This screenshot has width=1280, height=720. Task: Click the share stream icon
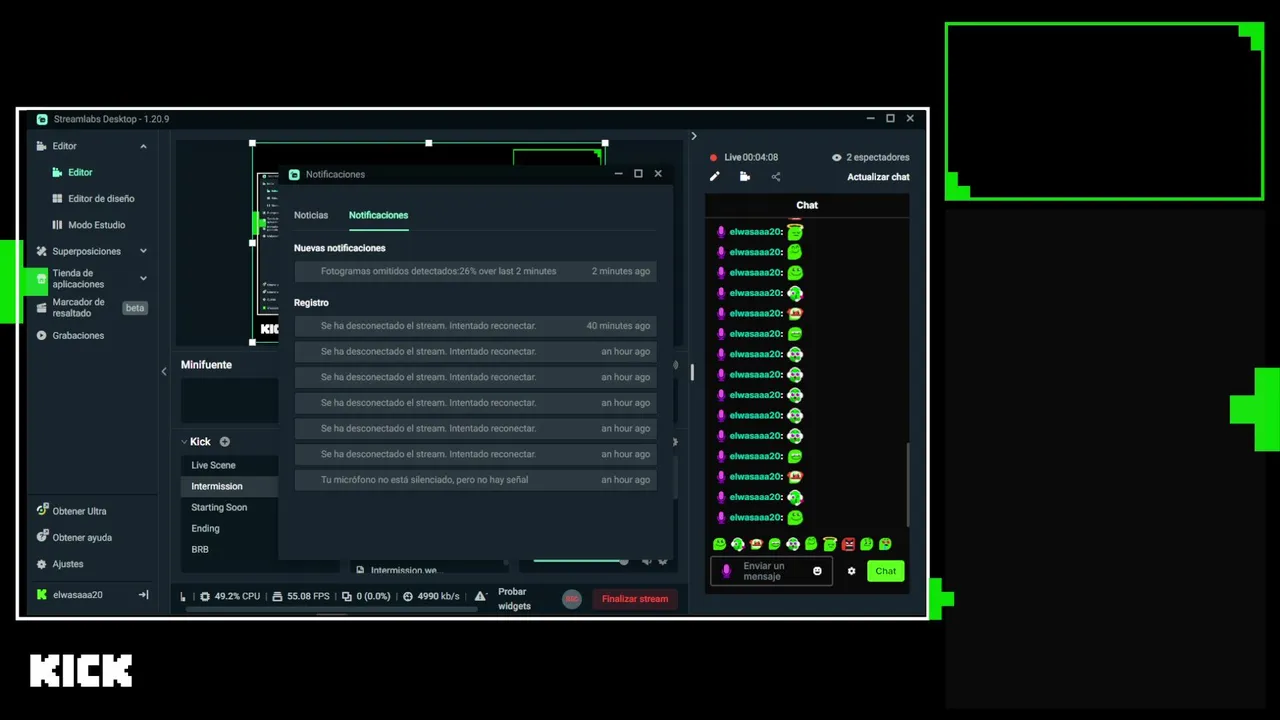coord(775,177)
